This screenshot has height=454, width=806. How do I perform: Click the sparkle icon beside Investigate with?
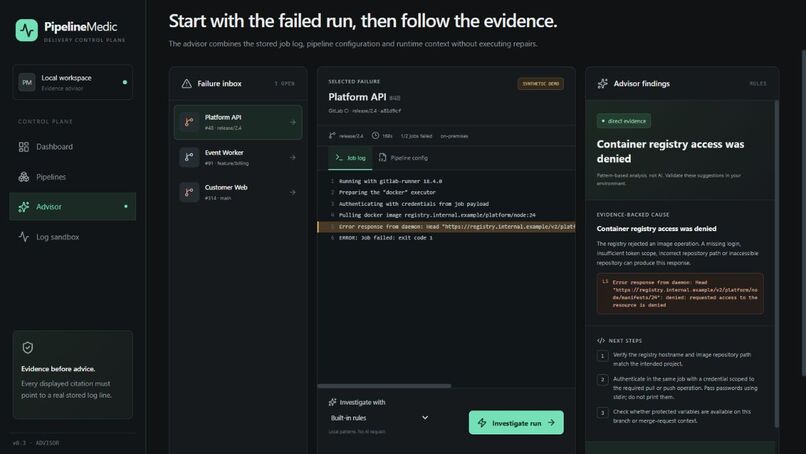click(333, 402)
